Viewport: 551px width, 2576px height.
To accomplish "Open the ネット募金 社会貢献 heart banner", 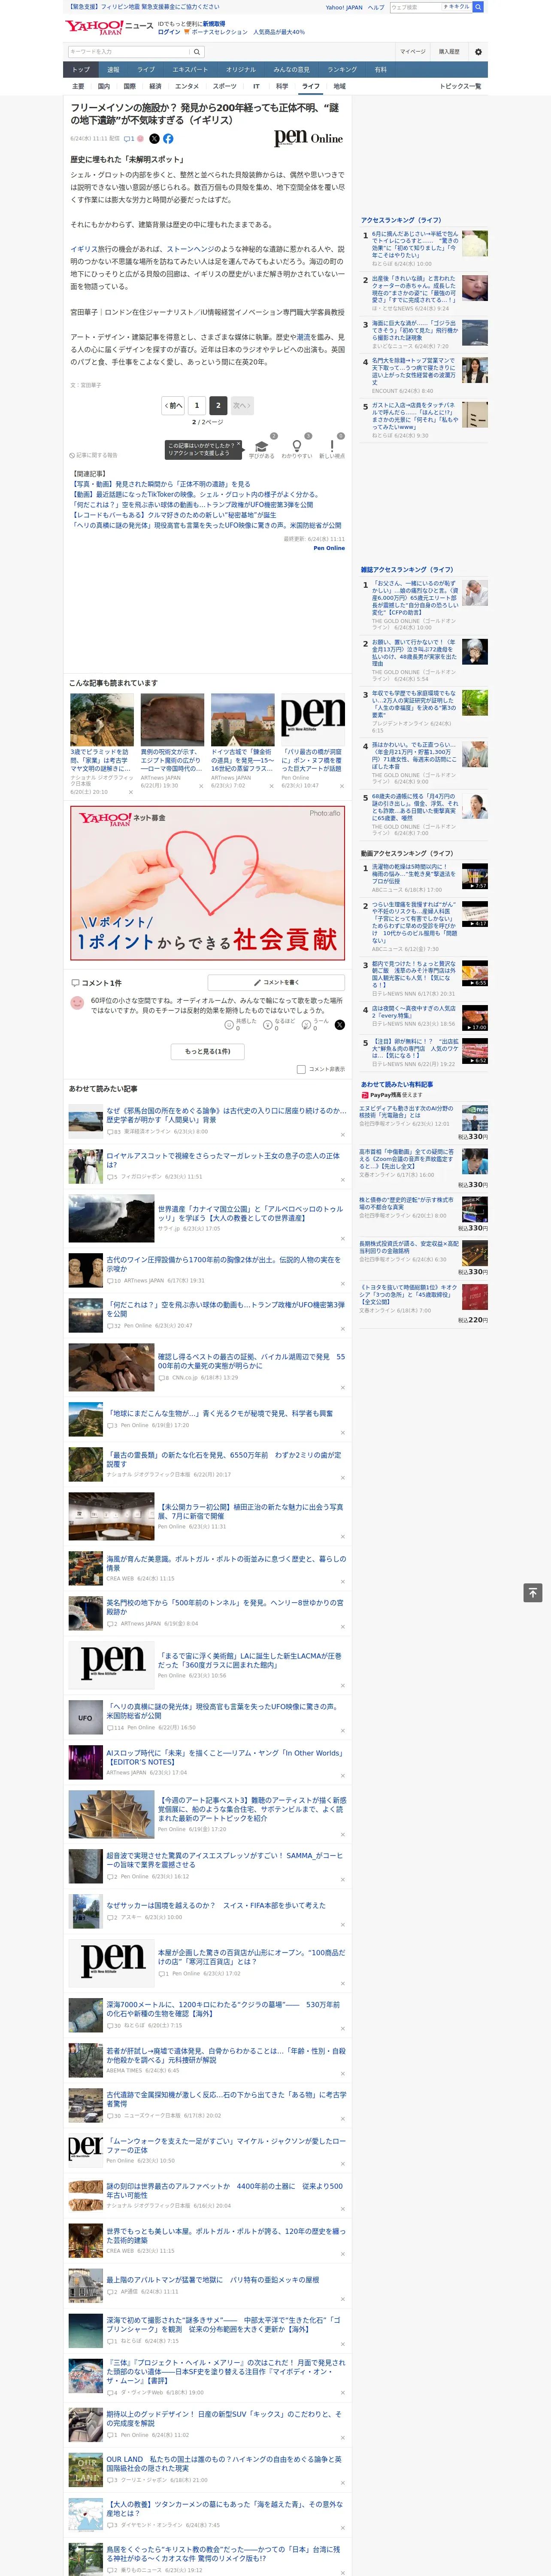I will (x=207, y=883).
